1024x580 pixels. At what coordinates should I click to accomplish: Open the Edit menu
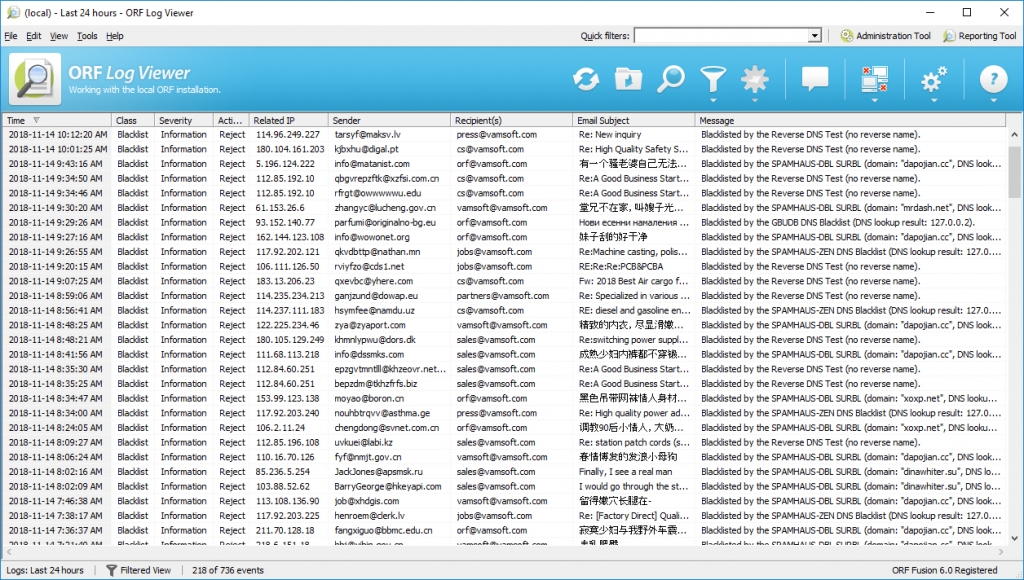34,36
